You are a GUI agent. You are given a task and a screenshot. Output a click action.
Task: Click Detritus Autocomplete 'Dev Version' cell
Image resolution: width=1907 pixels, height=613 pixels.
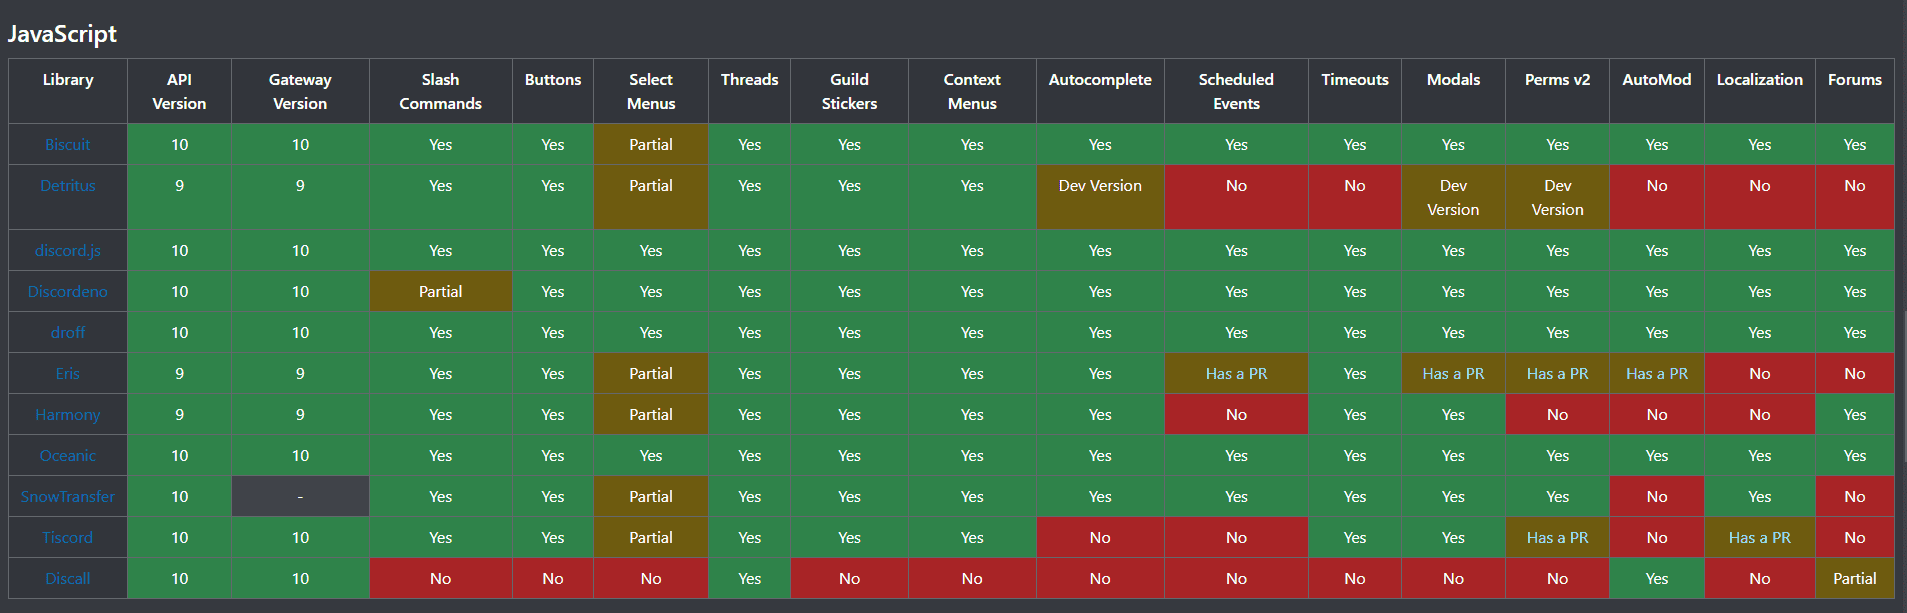click(1100, 186)
